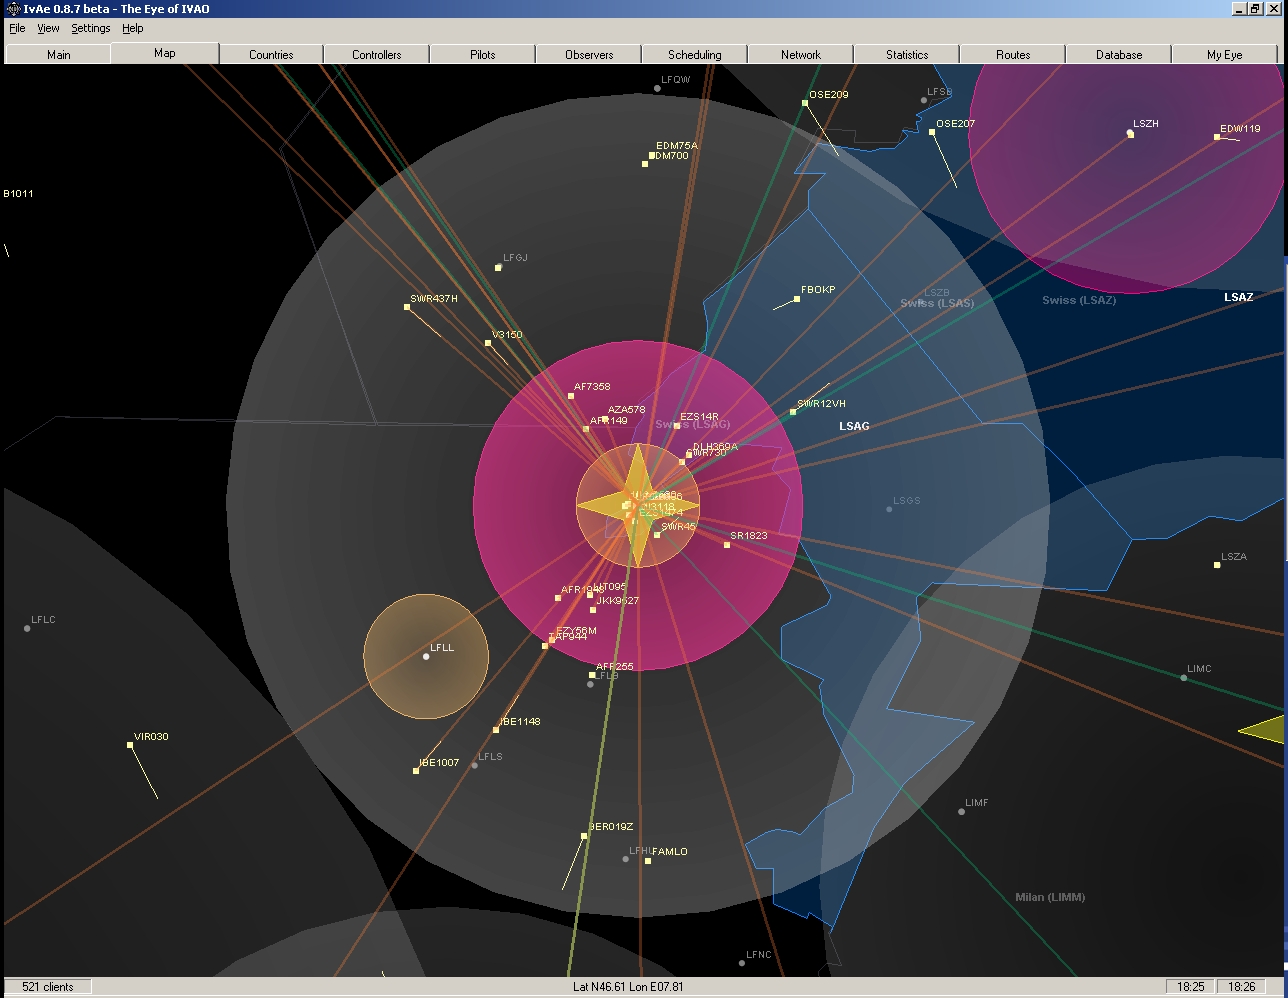Open the Settings menu

[x=90, y=28]
